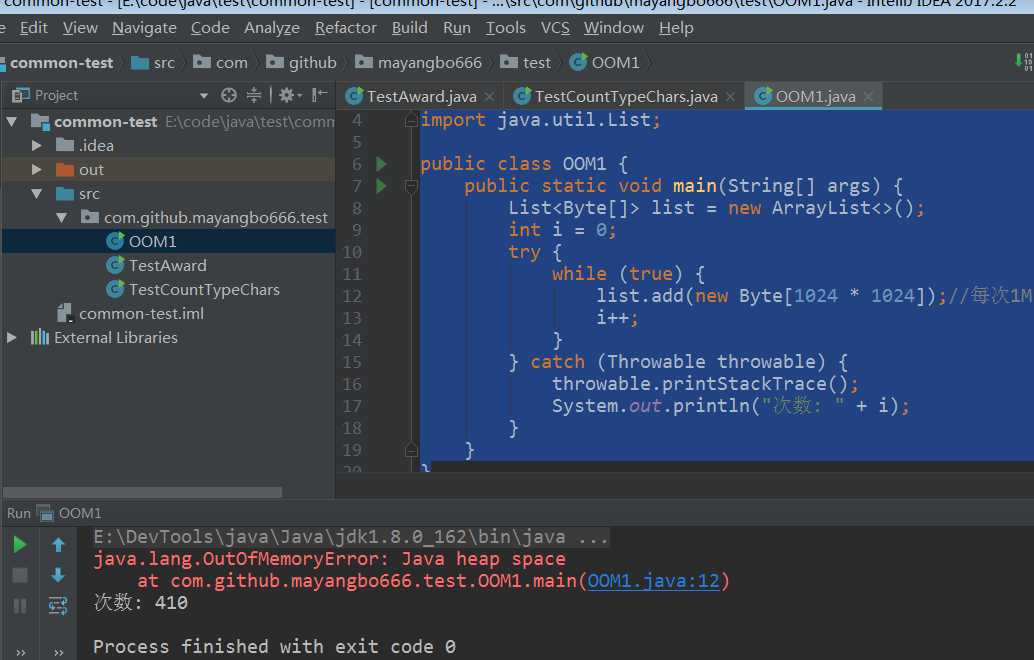This screenshot has height=660, width=1034.
Task: Open the Refactor menu
Action: 346,28
